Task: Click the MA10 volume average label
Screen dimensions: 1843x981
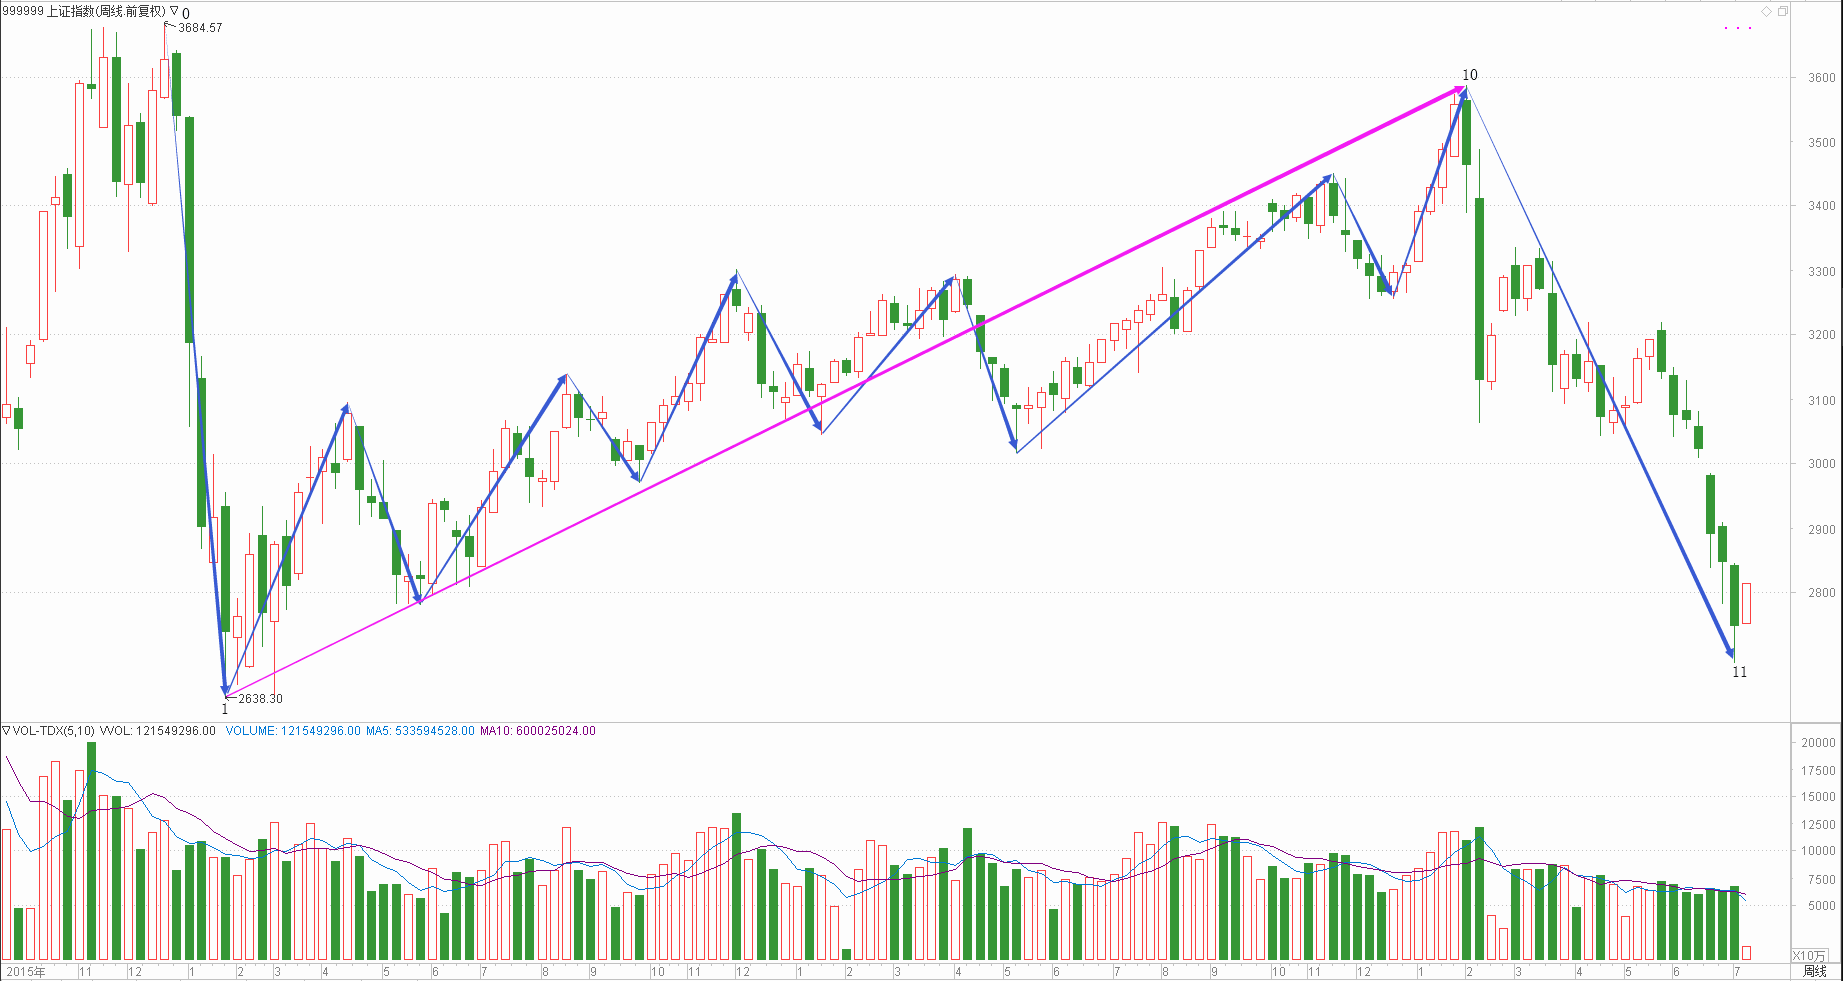Action: [538, 731]
